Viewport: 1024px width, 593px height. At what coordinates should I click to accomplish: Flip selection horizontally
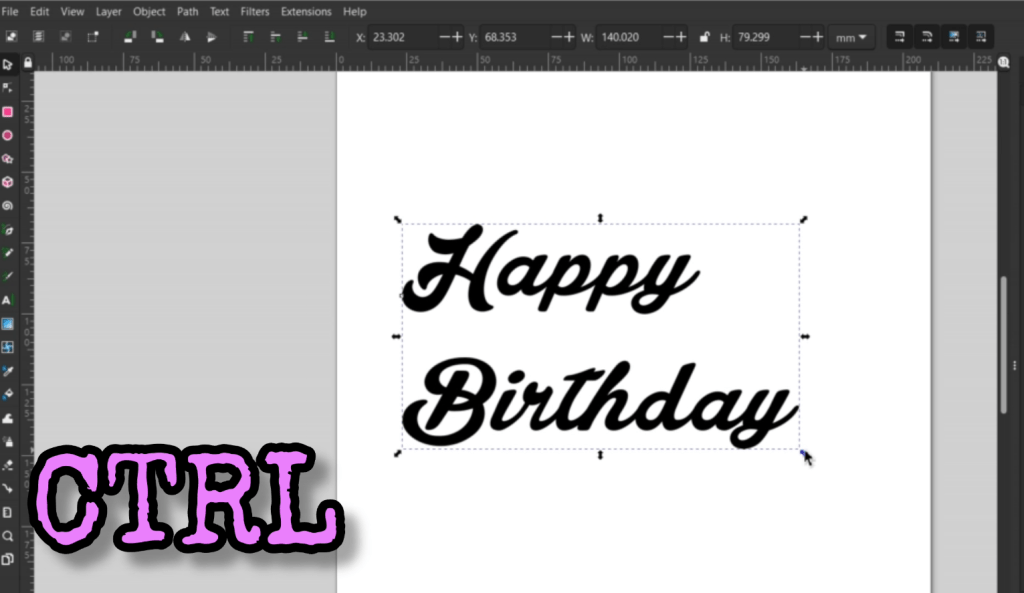coord(185,37)
